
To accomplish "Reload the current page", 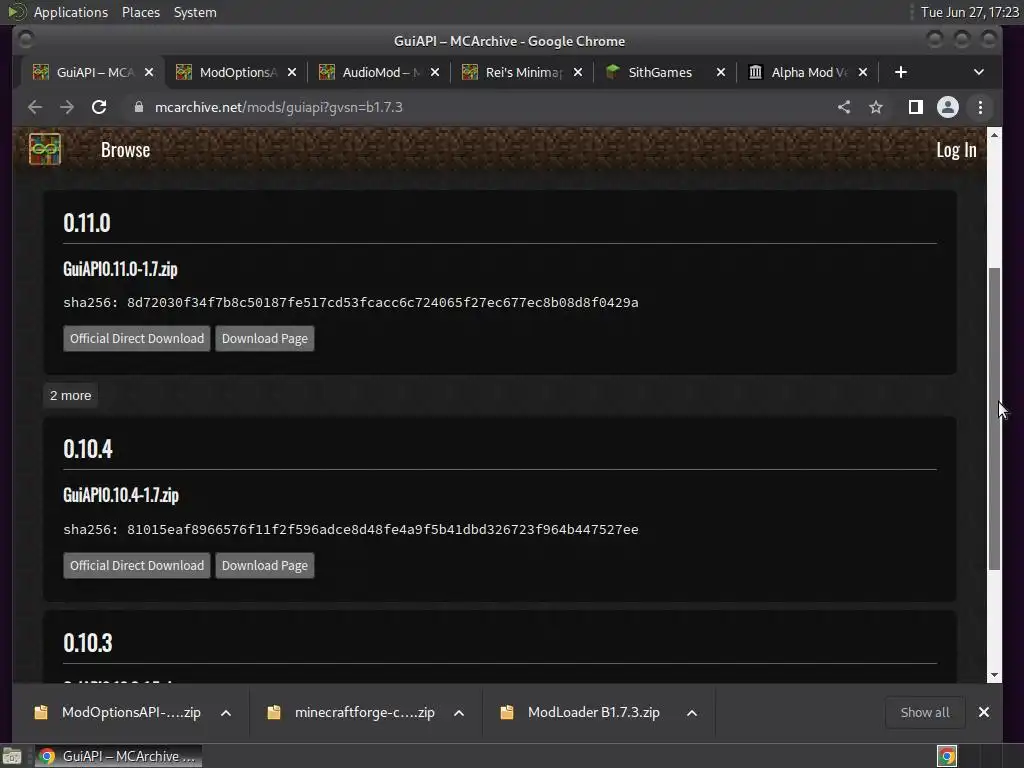I will [x=99, y=107].
